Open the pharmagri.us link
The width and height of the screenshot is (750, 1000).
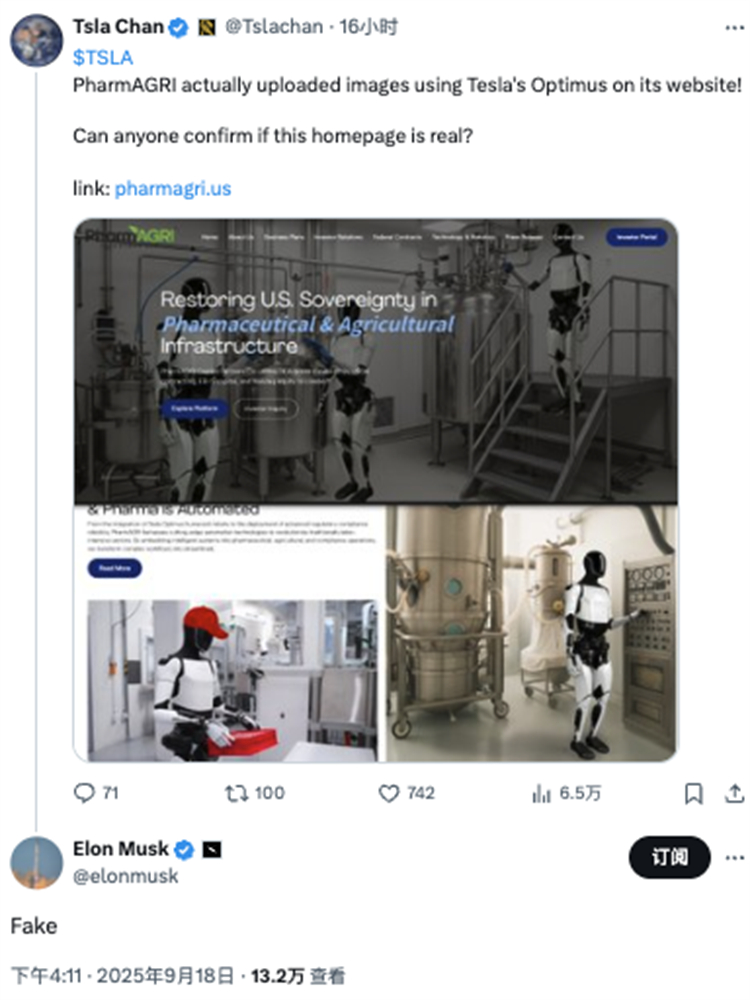click(173, 188)
